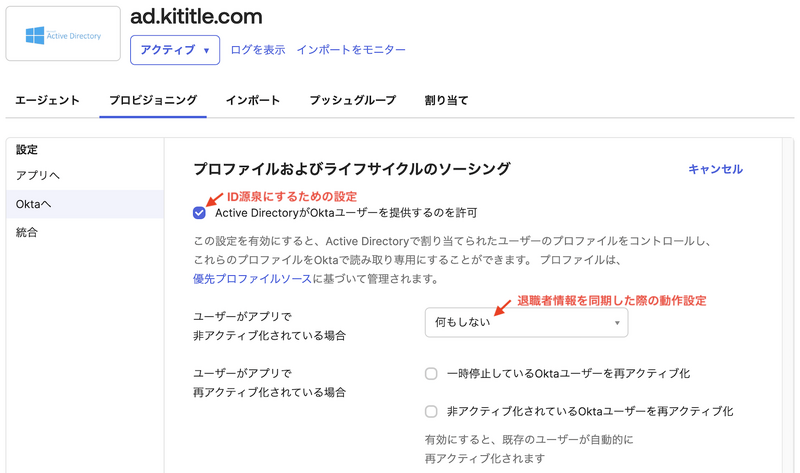Enable 一時停止しているOktaユーザーを再アクティブ化 checkbox
The width and height of the screenshot is (800, 473).
[432, 374]
